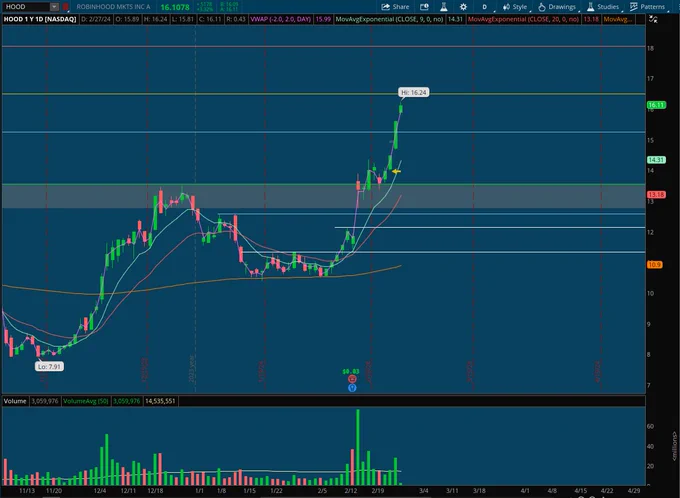Click the orange 10.9 price axis tag

tap(654, 265)
